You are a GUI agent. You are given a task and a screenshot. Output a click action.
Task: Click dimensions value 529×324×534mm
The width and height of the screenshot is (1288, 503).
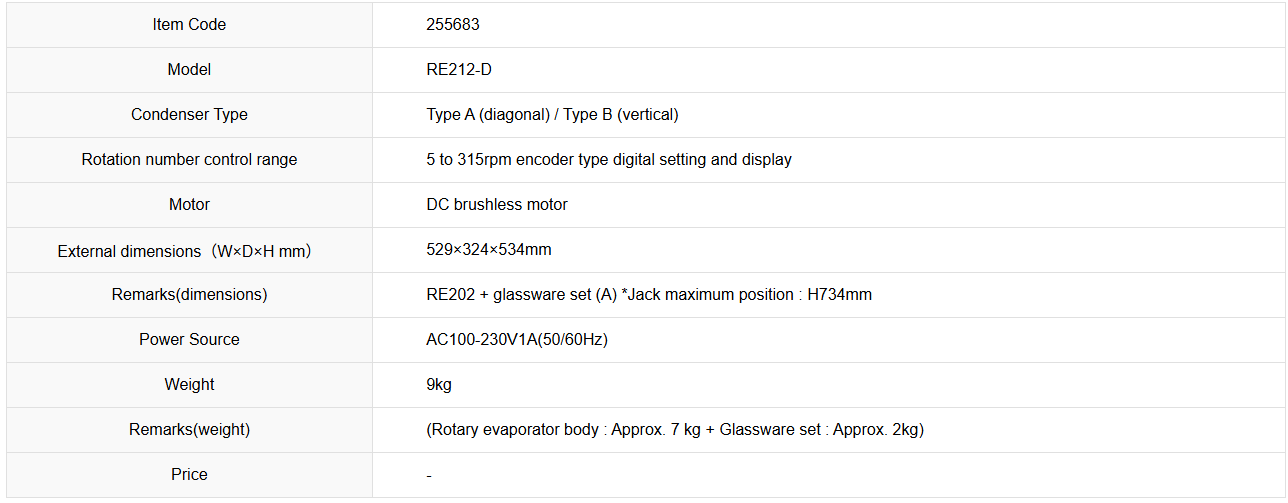point(488,250)
